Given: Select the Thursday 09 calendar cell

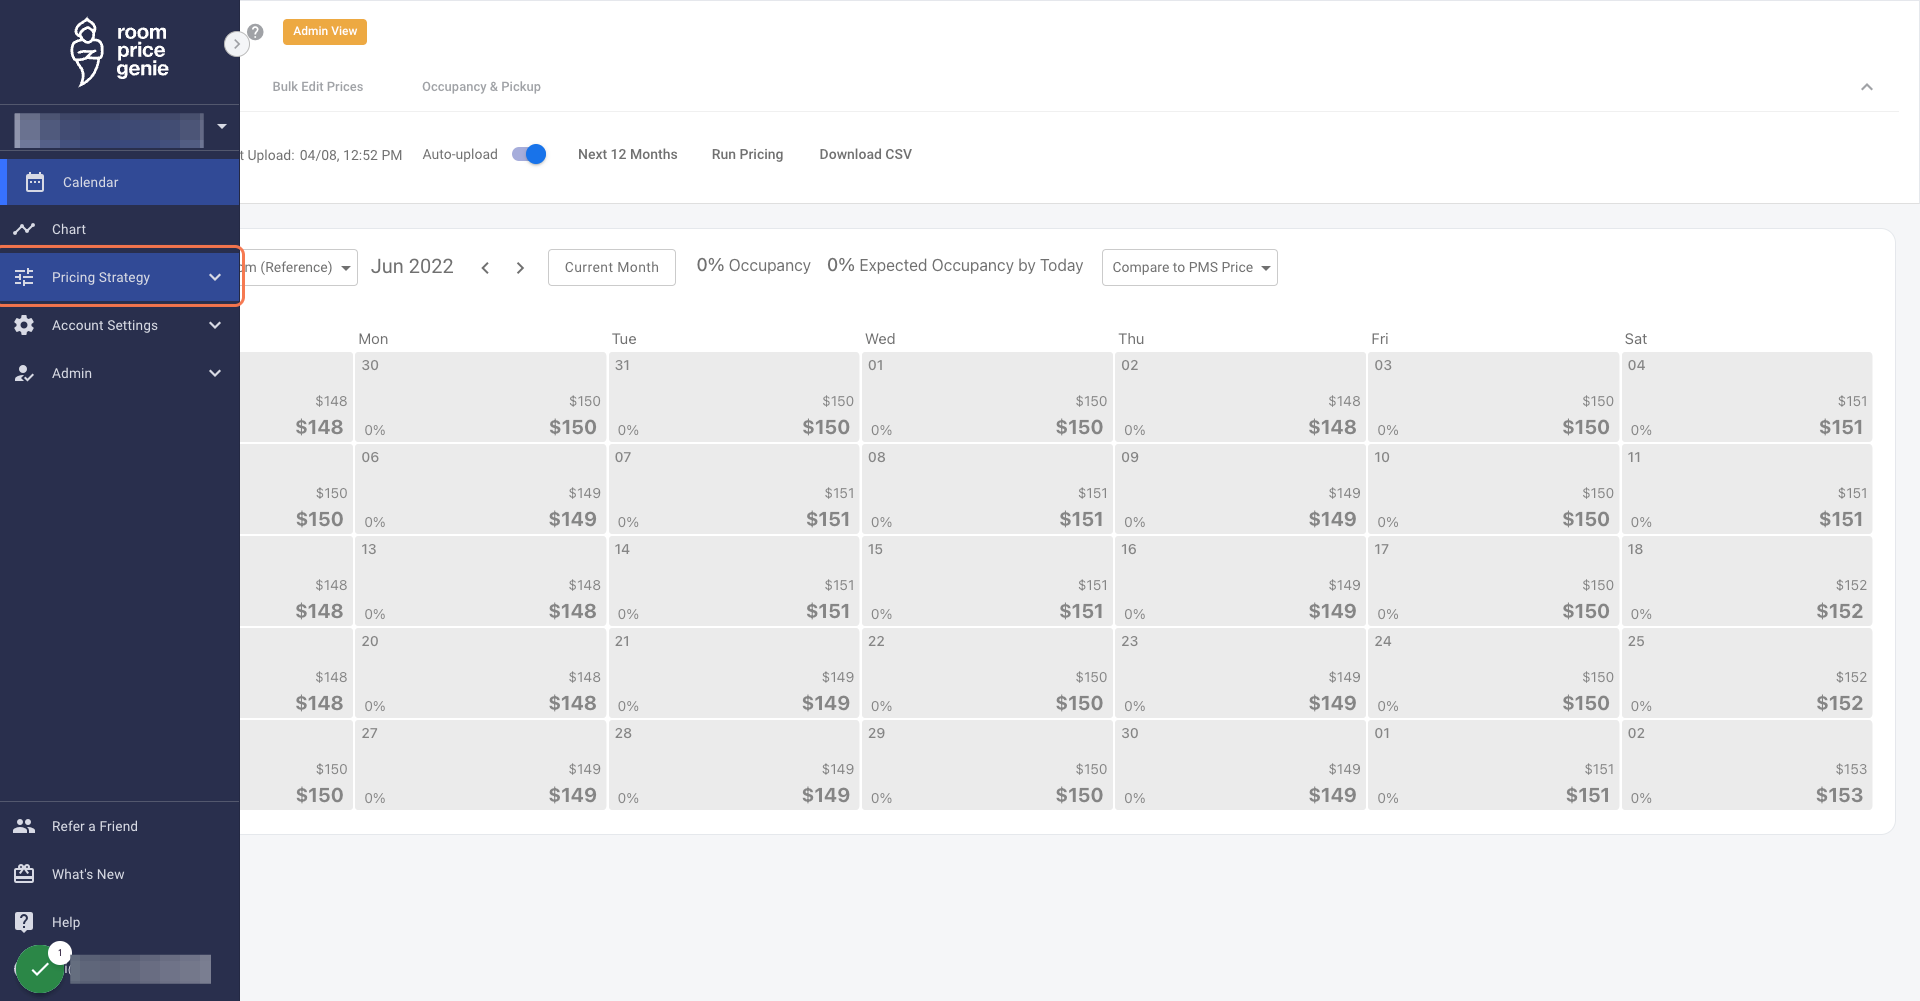Looking at the screenshot, I should coord(1240,489).
